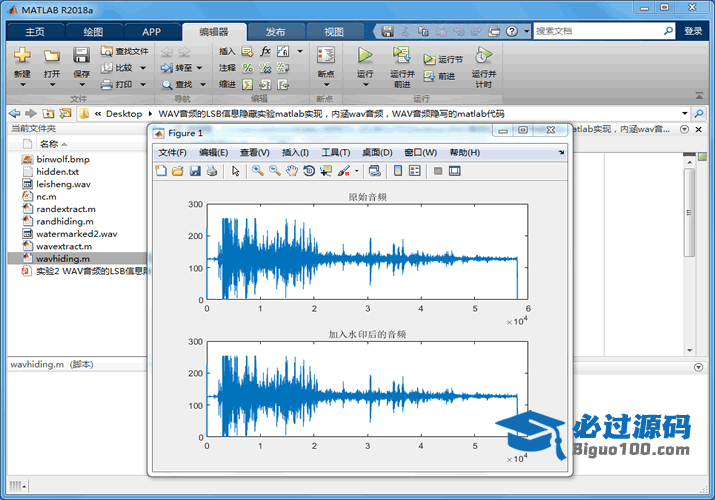Switch to the Publish (发布) tab
715x500 pixels.
(x=275, y=31)
